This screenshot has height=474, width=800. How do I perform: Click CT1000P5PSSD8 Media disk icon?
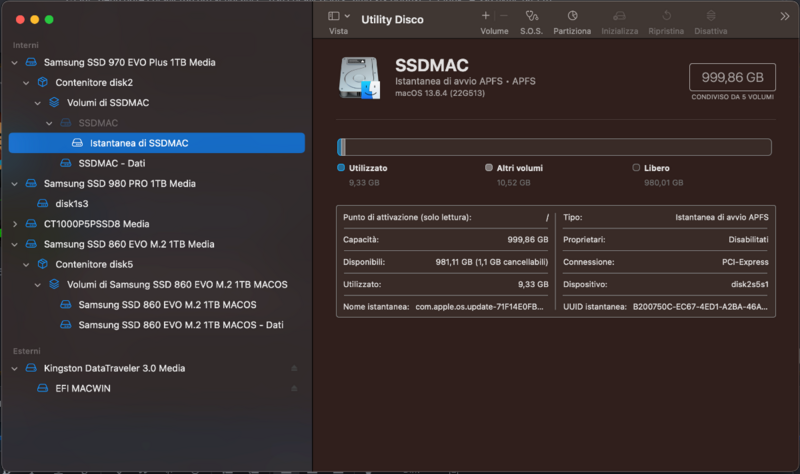click(x=31, y=223)
